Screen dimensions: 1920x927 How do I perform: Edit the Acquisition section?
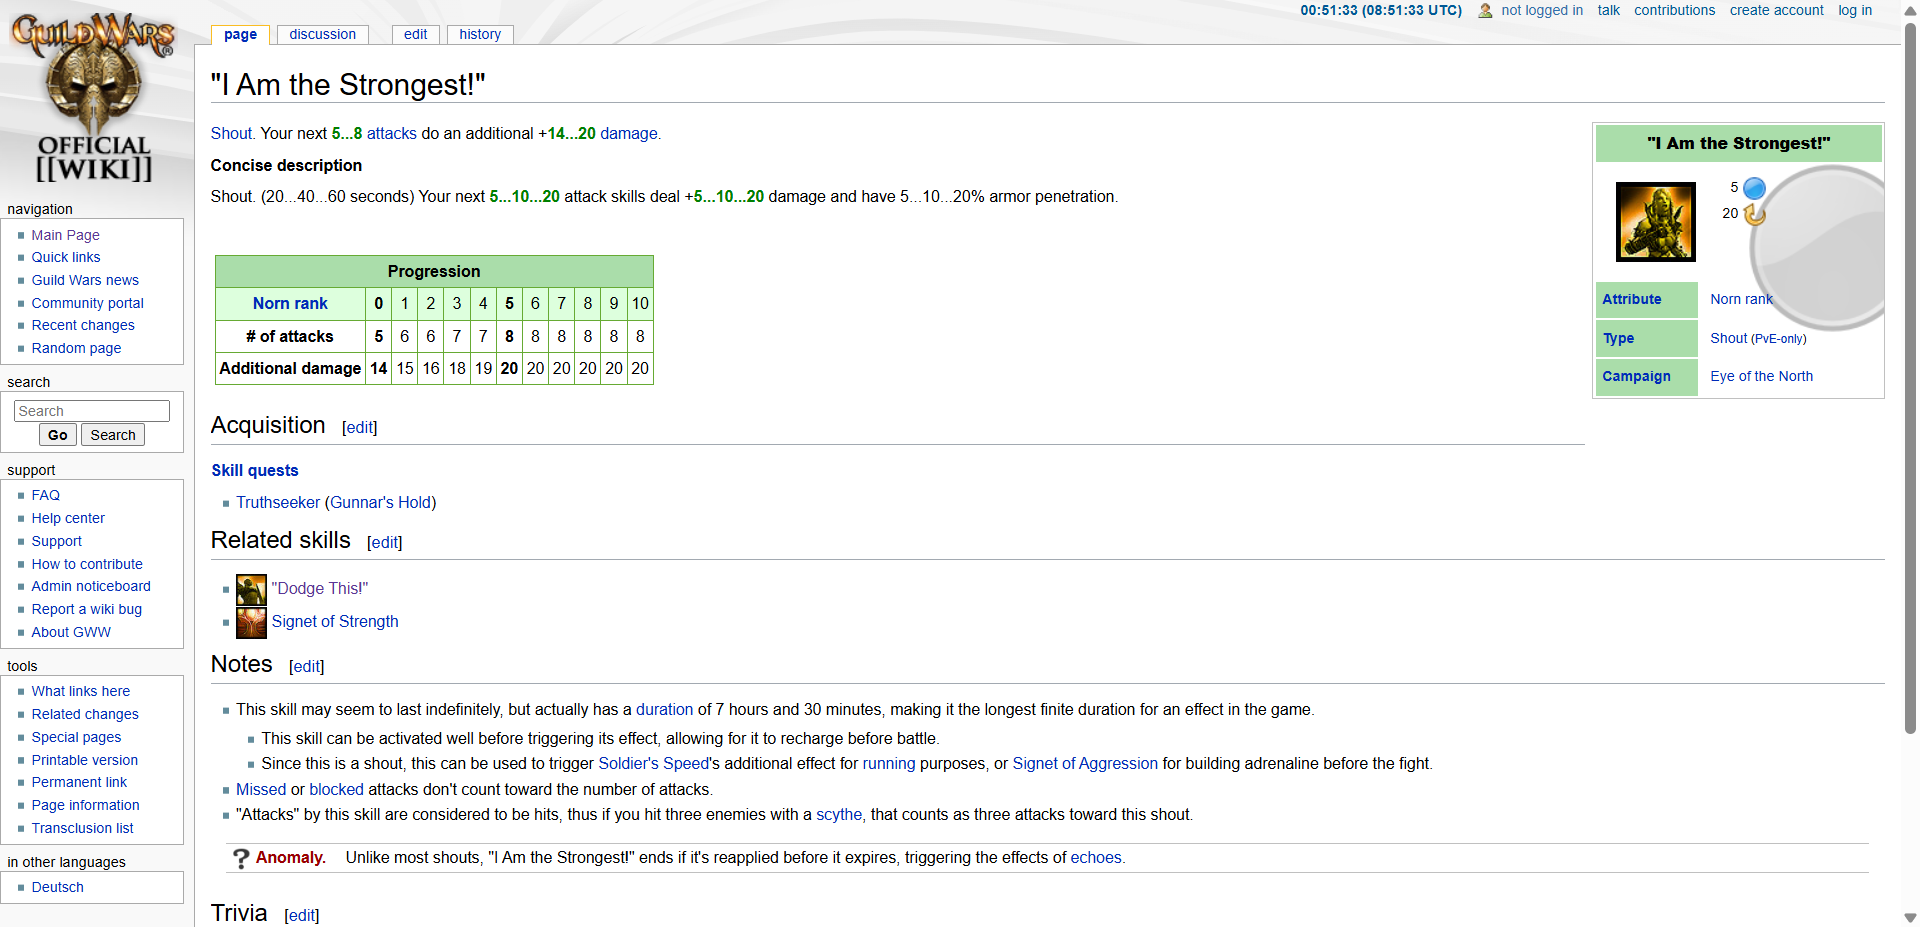pos(359,427)
